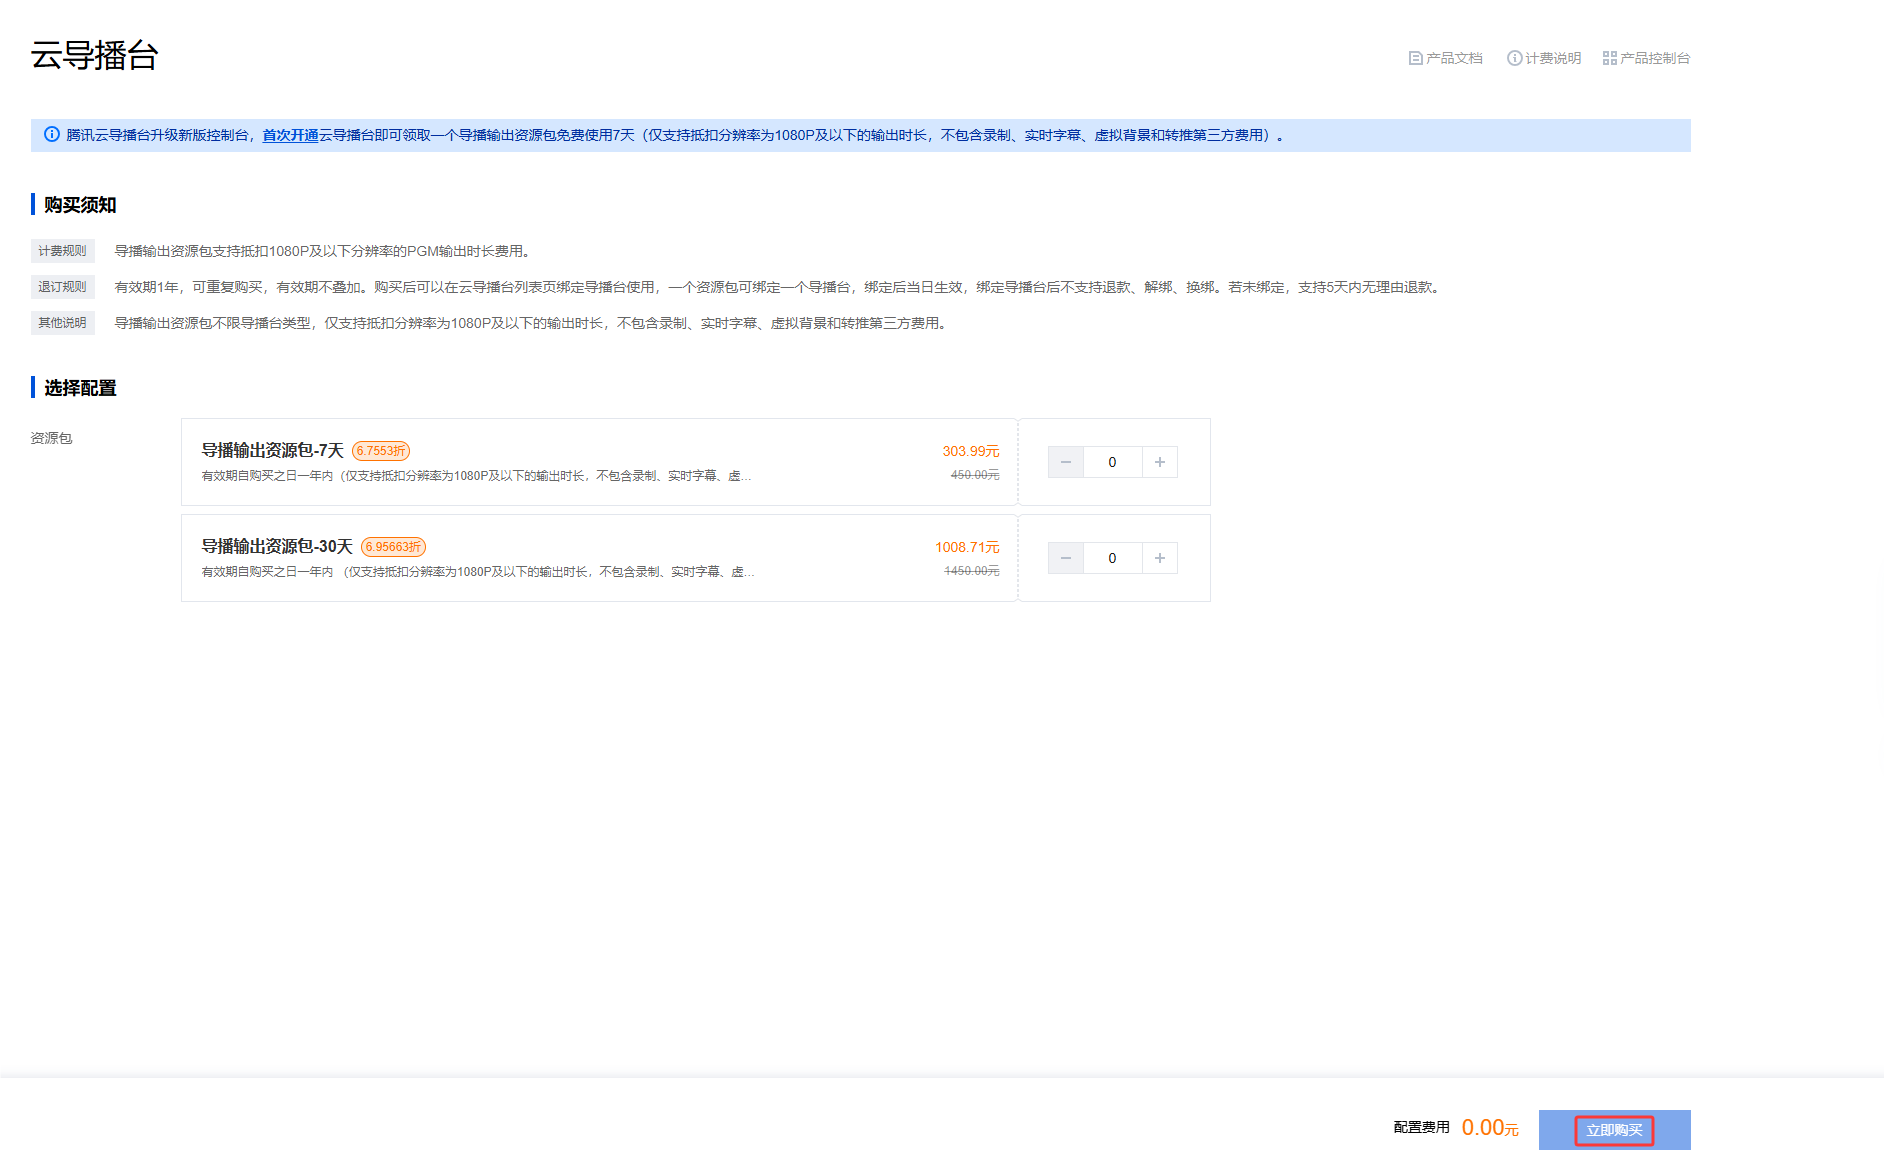Click the struck-through 1450.00元 price
Screen dimensions: 1884x1165
972,571
